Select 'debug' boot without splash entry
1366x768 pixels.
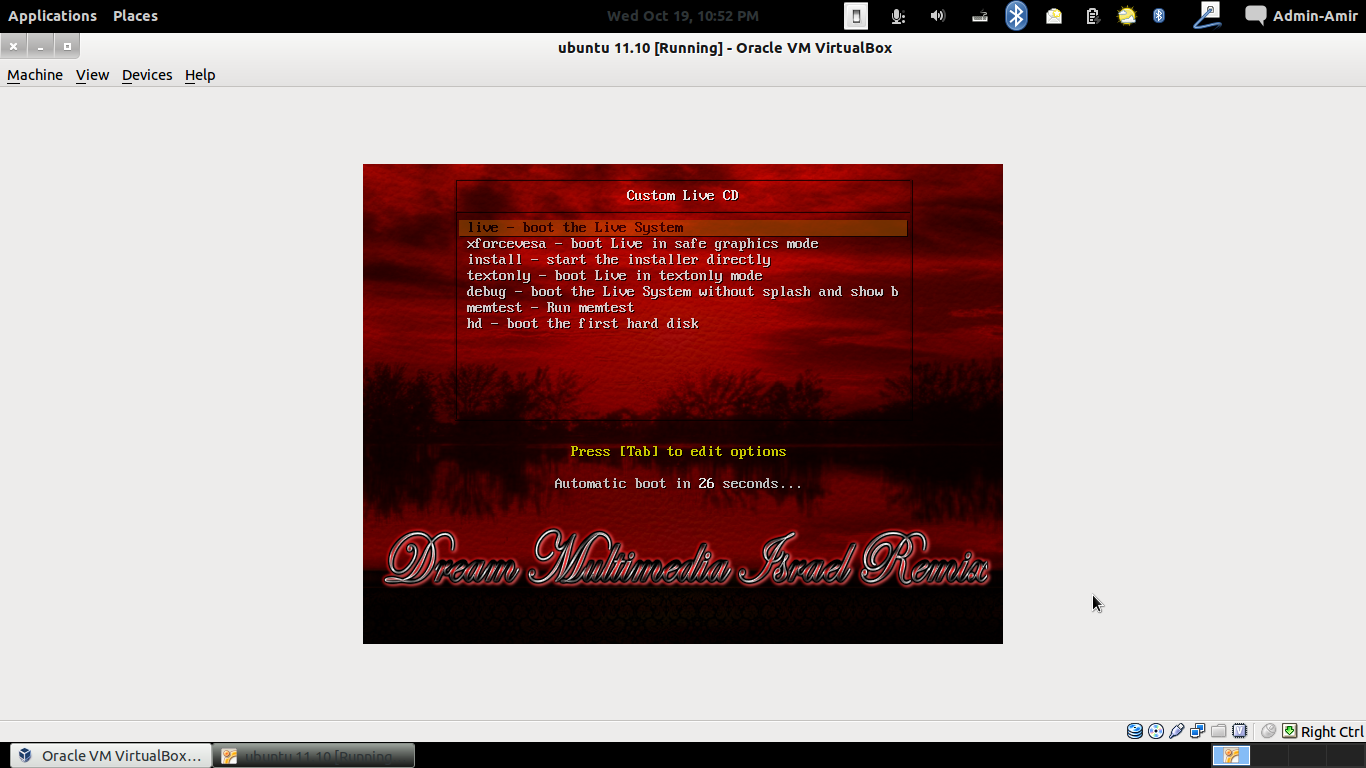(x=683, y=292)
